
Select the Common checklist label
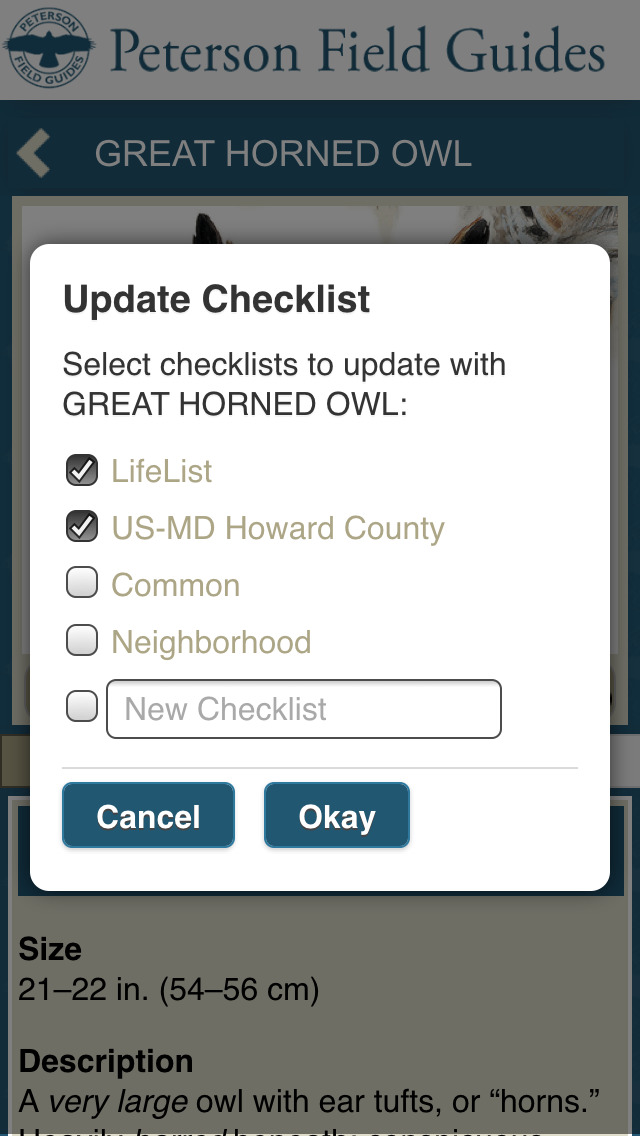176,585
